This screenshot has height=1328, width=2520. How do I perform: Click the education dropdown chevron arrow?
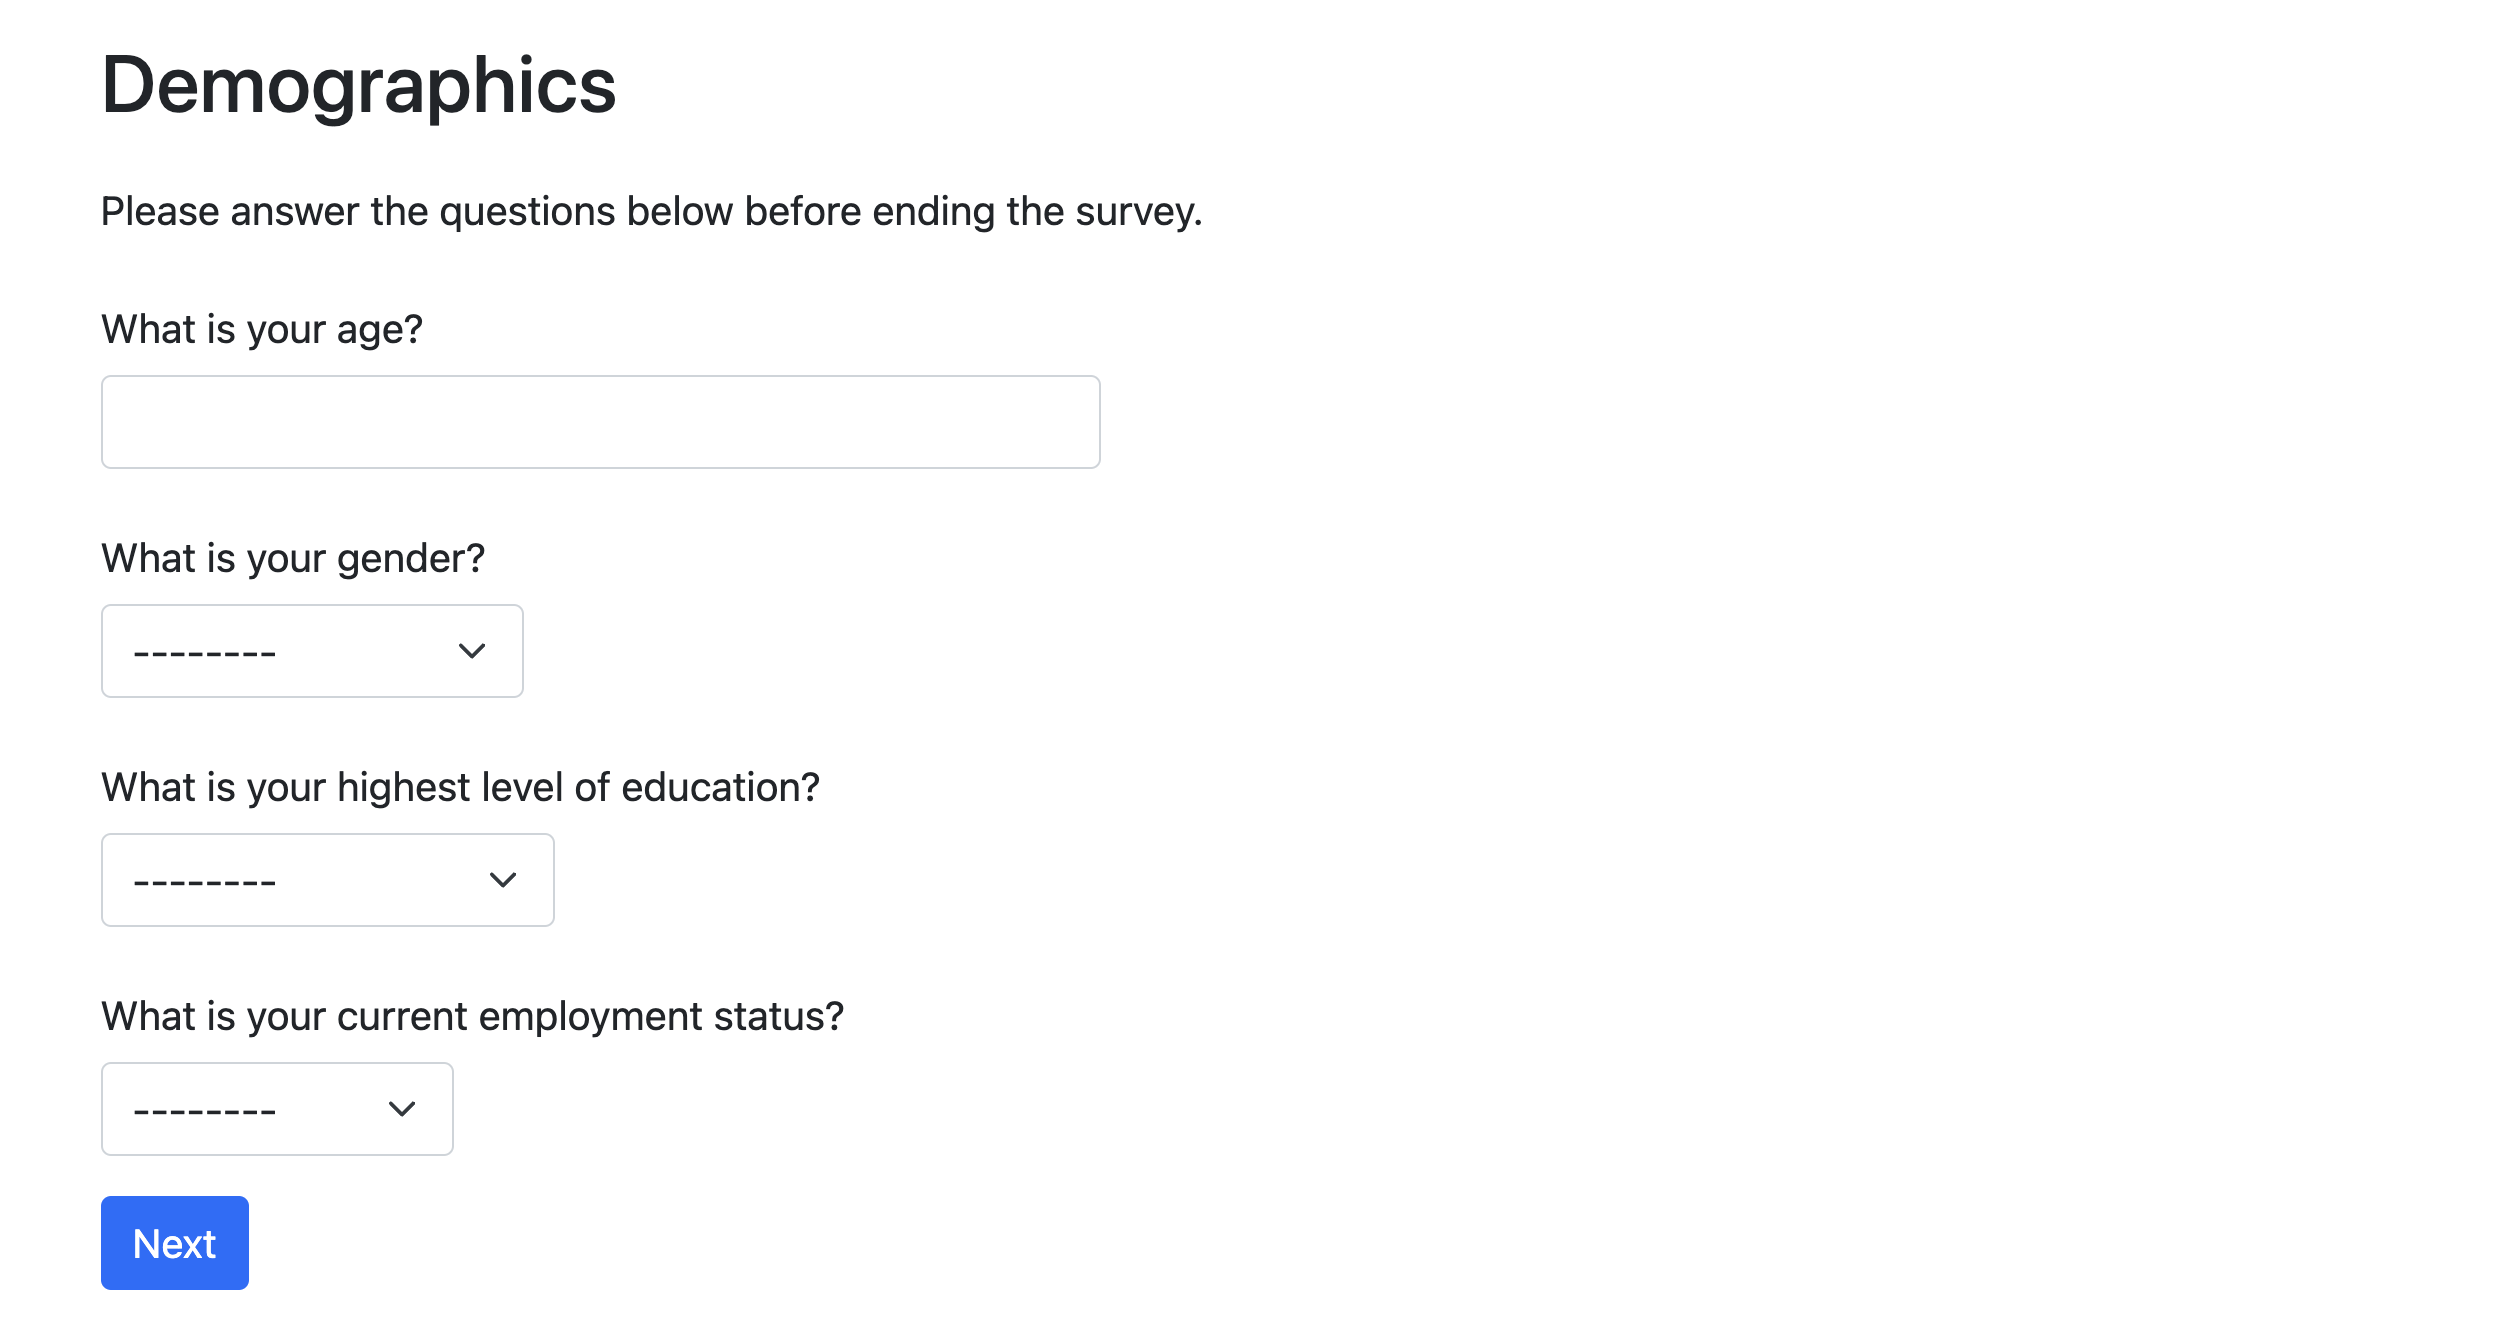click(x=503, y=880)
